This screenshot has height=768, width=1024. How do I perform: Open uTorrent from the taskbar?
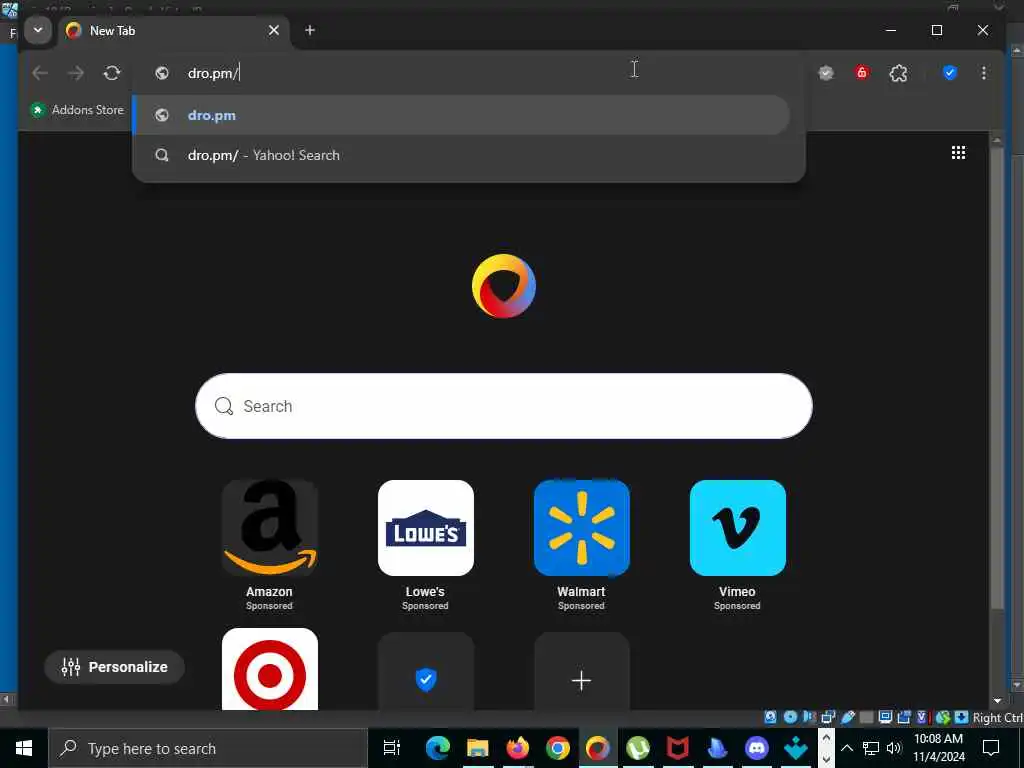pyautogui.click(x=638, y=748)
